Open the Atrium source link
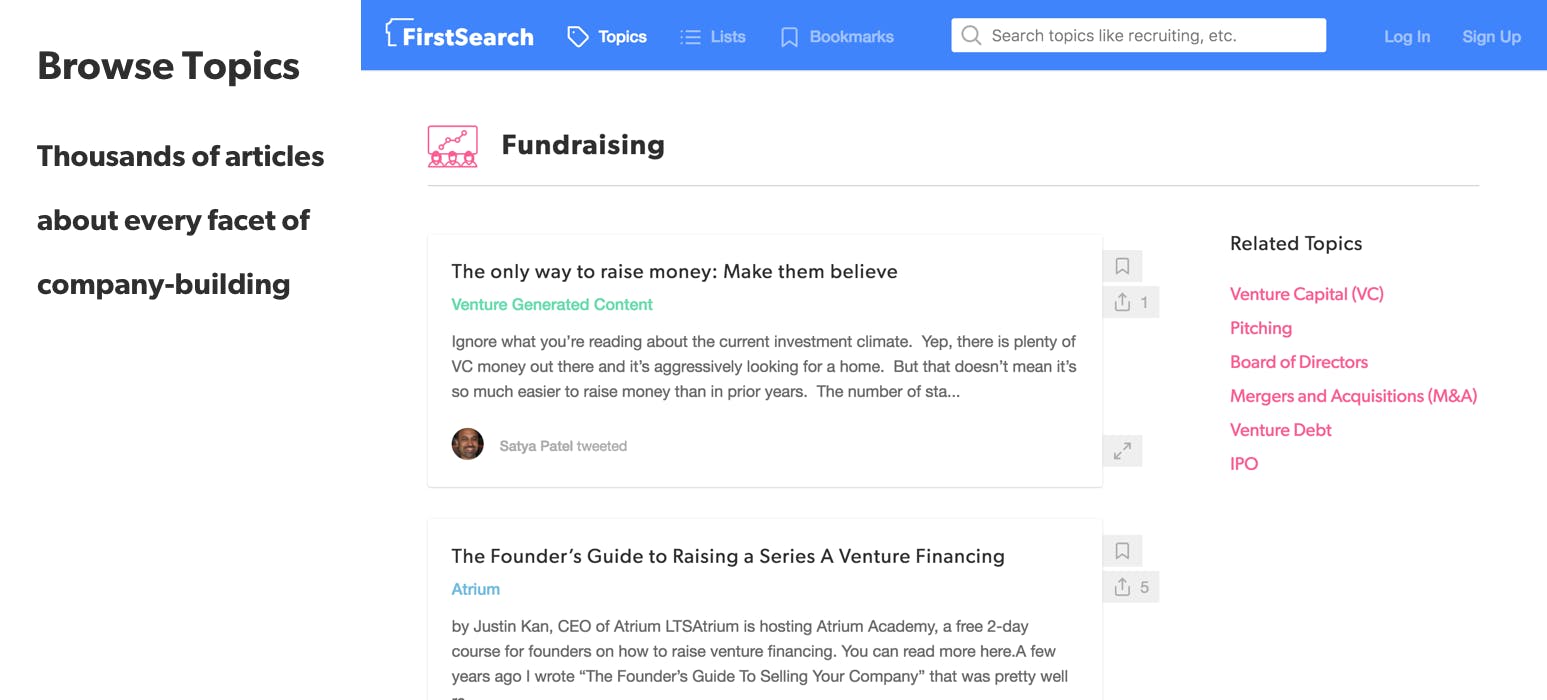1547x700 pixels. tap(475, 589)
